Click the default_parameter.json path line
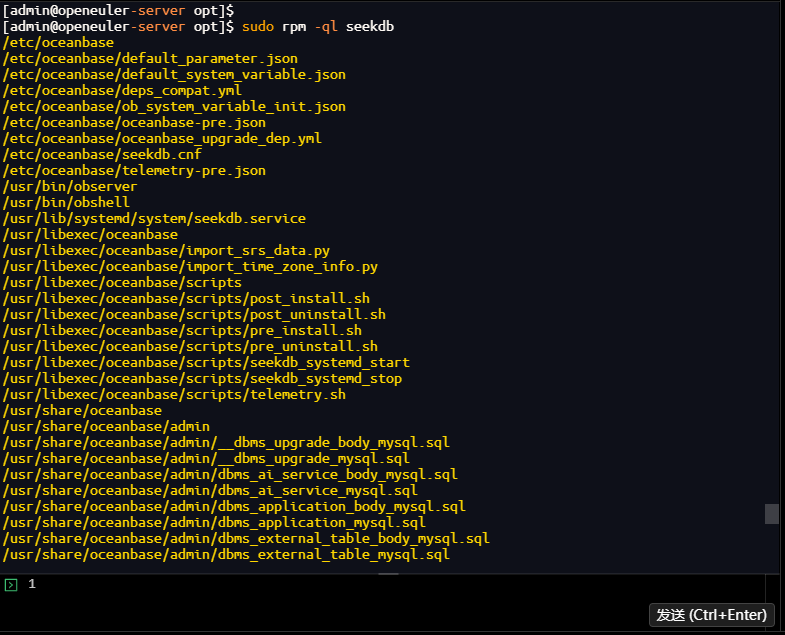Viewport: 785px width, 635px height. point(150,58)
